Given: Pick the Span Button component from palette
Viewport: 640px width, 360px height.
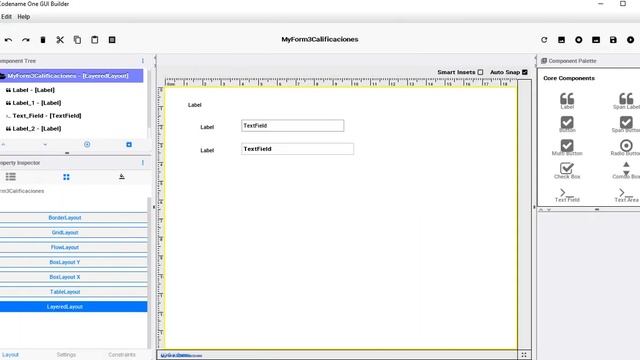Looking at the screenshot, I should (x=626, y=124).
